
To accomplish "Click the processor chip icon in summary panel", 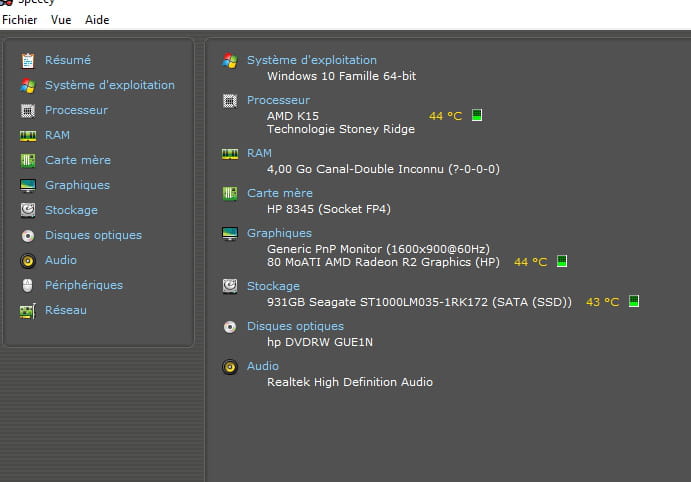I will pyautogui.click(x=230, y=101).
